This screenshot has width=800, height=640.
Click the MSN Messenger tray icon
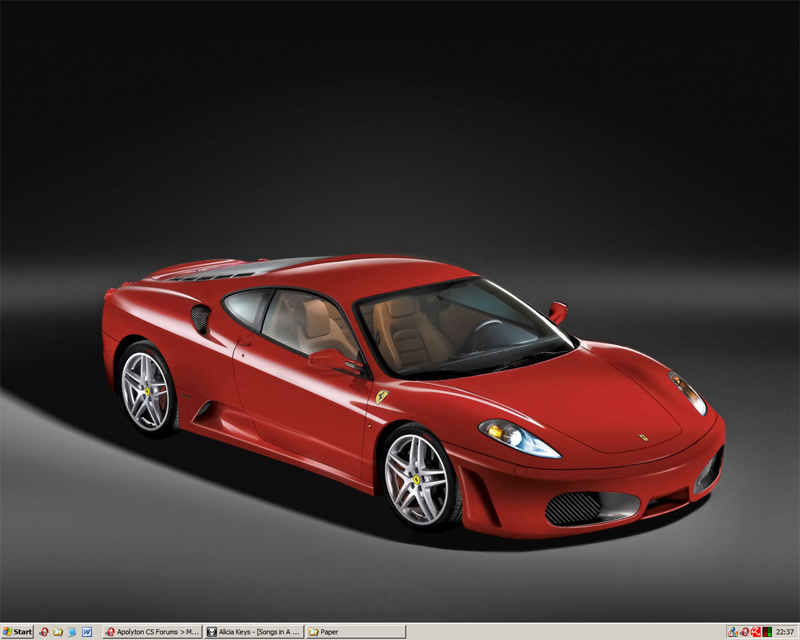[x=733, y=632]
